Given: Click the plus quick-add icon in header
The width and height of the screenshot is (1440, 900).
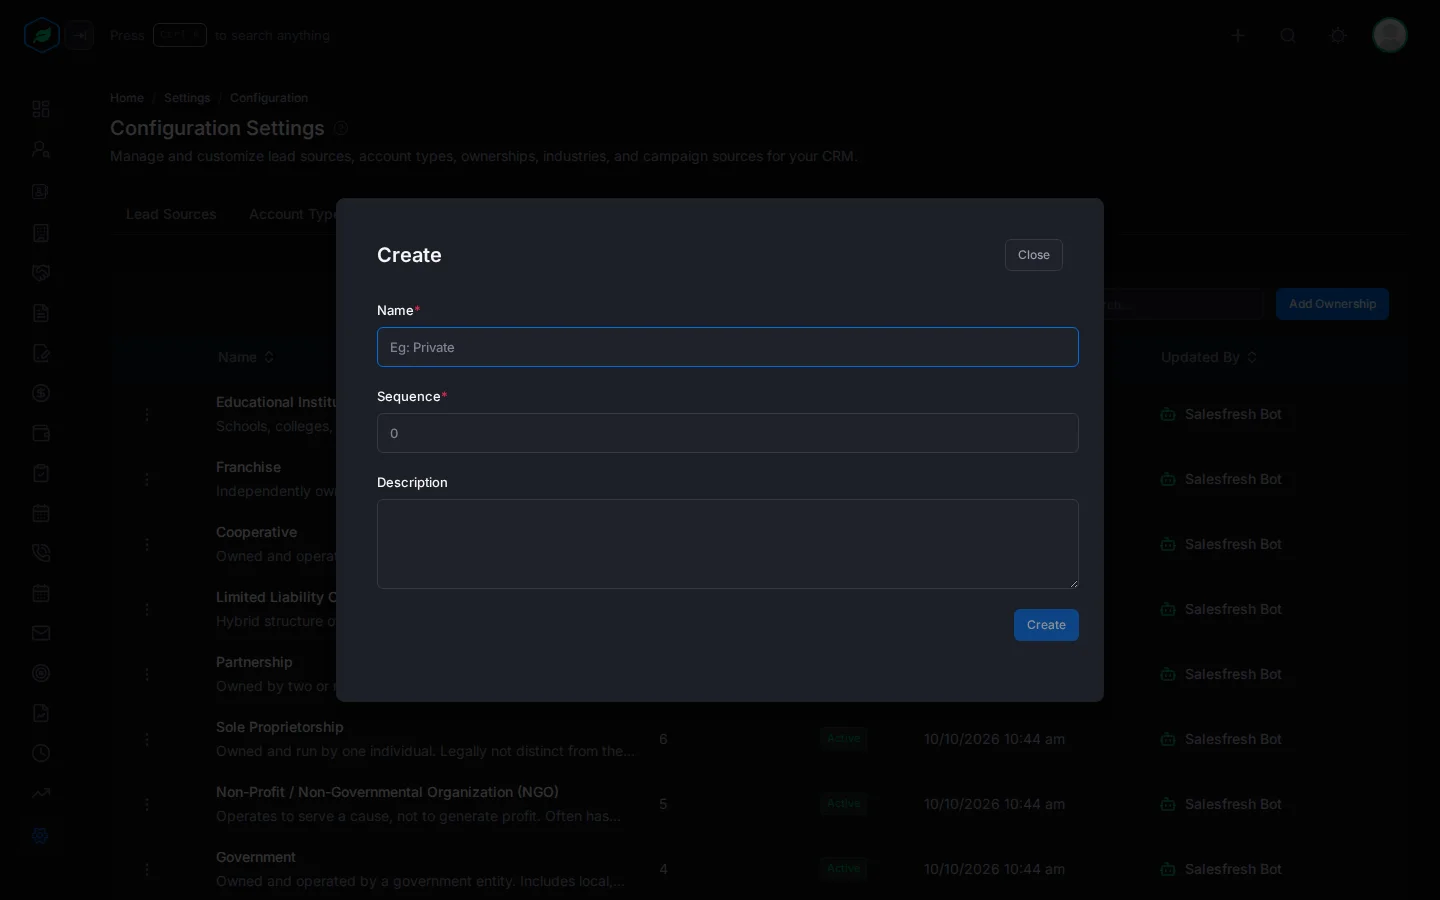Looking at the screenshot, I should [x=1238, y=36].
